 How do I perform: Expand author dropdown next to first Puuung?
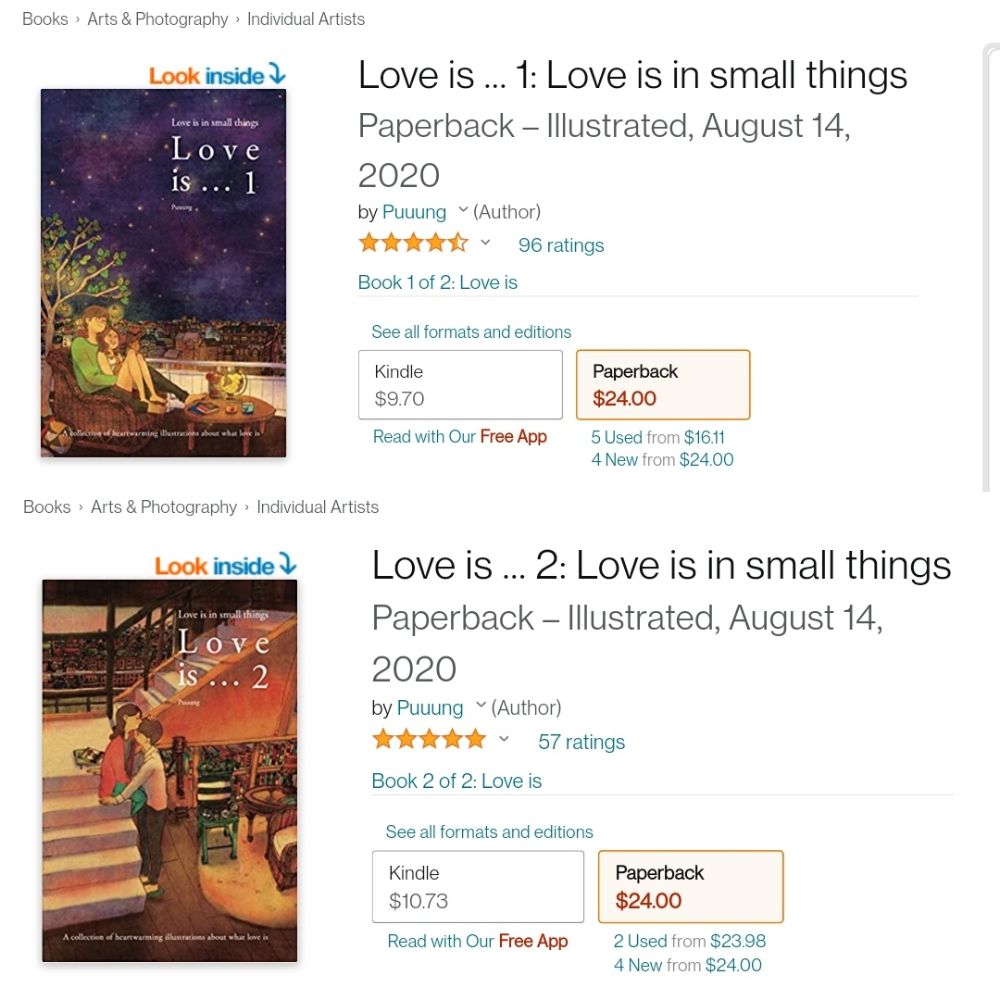click(x=463, y=210)
